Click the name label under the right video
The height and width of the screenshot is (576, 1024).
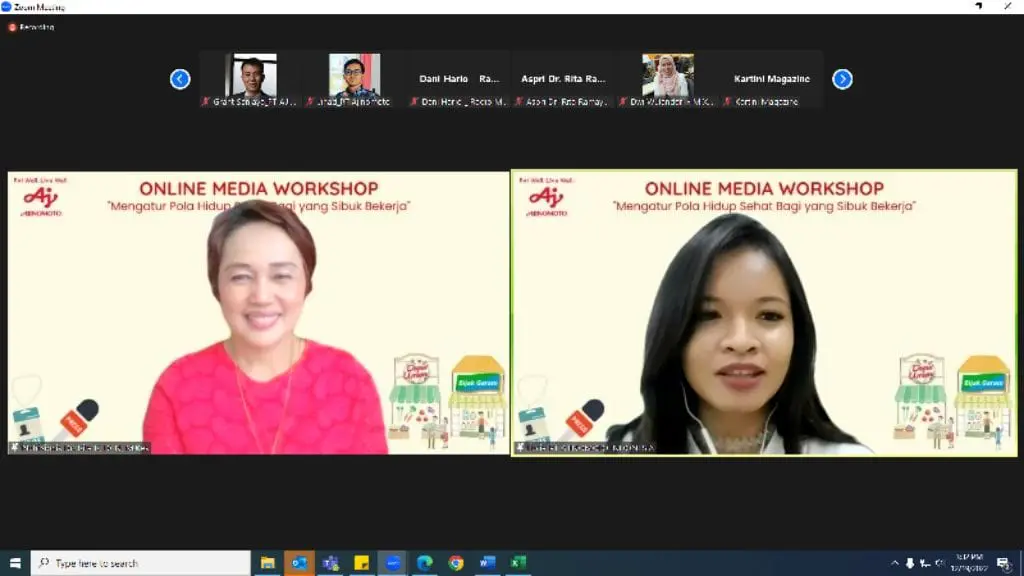(x=585, y=448)
